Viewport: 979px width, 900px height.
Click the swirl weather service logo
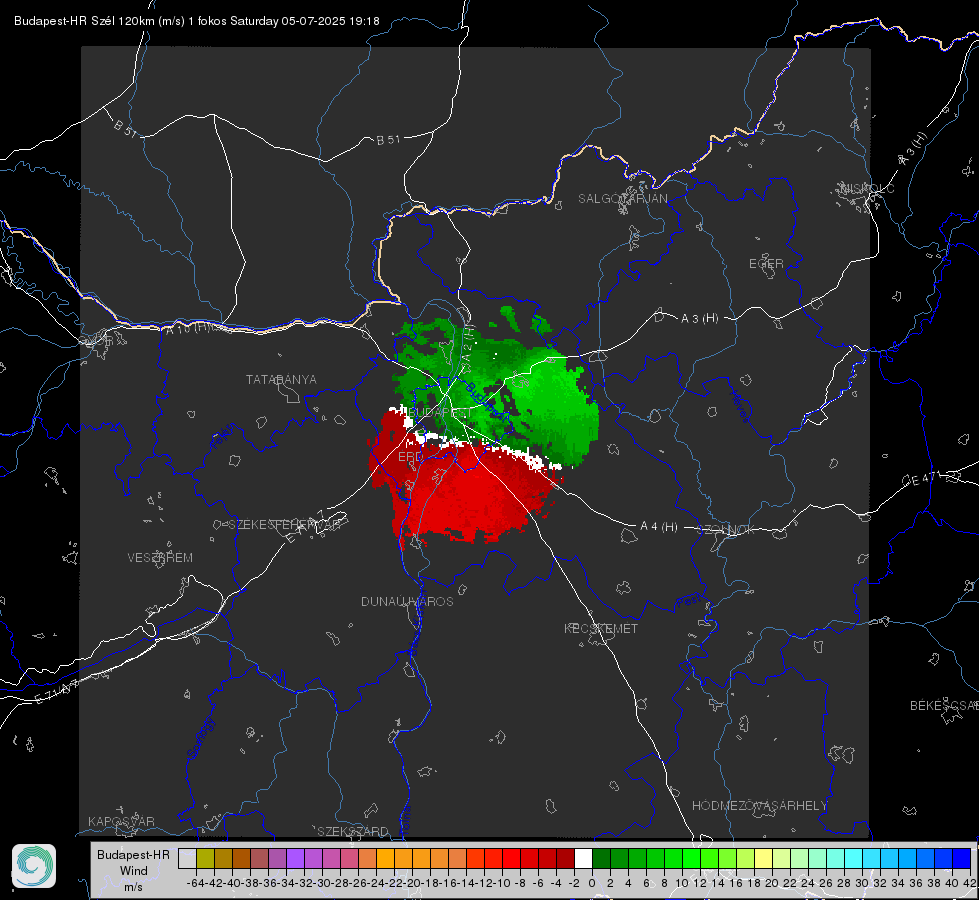tap(34, 866)
